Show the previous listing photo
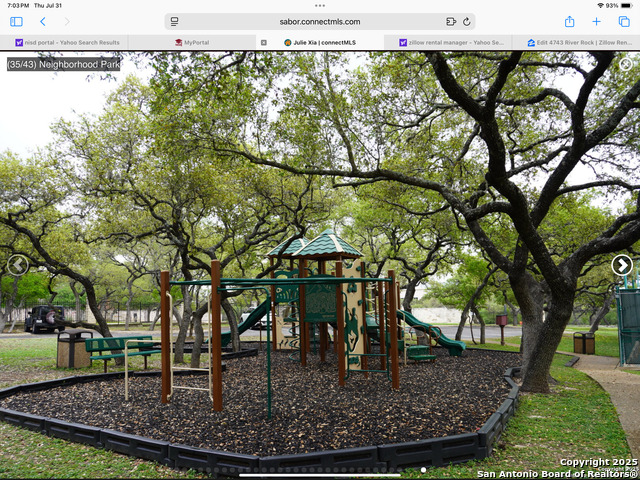Viewport: 640px width, 480px height. pyautogui.click(x=17, y=265)
